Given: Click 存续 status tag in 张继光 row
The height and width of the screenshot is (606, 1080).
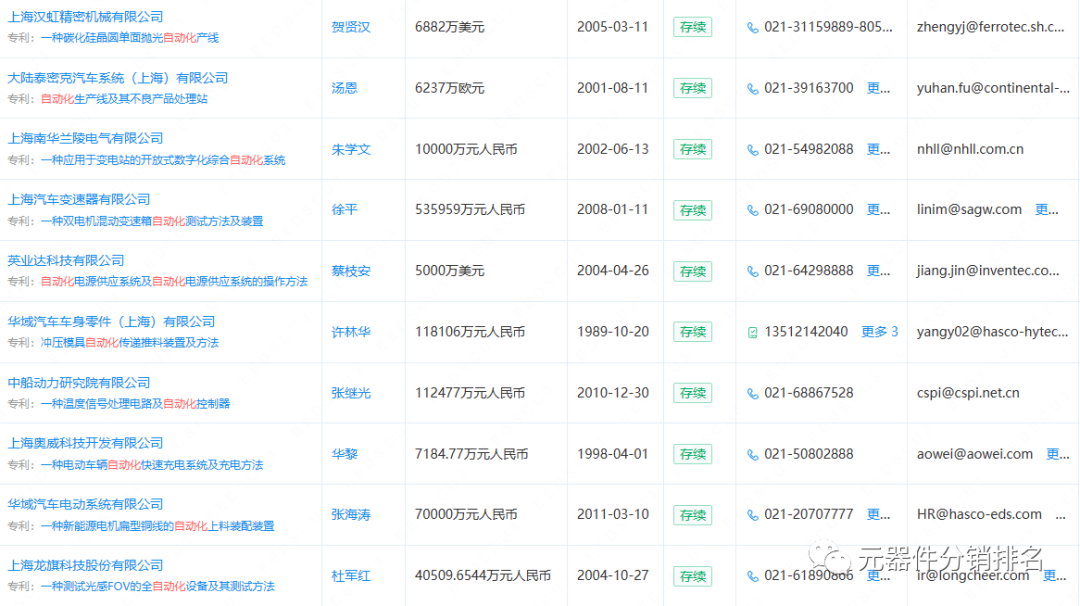Looking at the screenshot, I should 692,393.
